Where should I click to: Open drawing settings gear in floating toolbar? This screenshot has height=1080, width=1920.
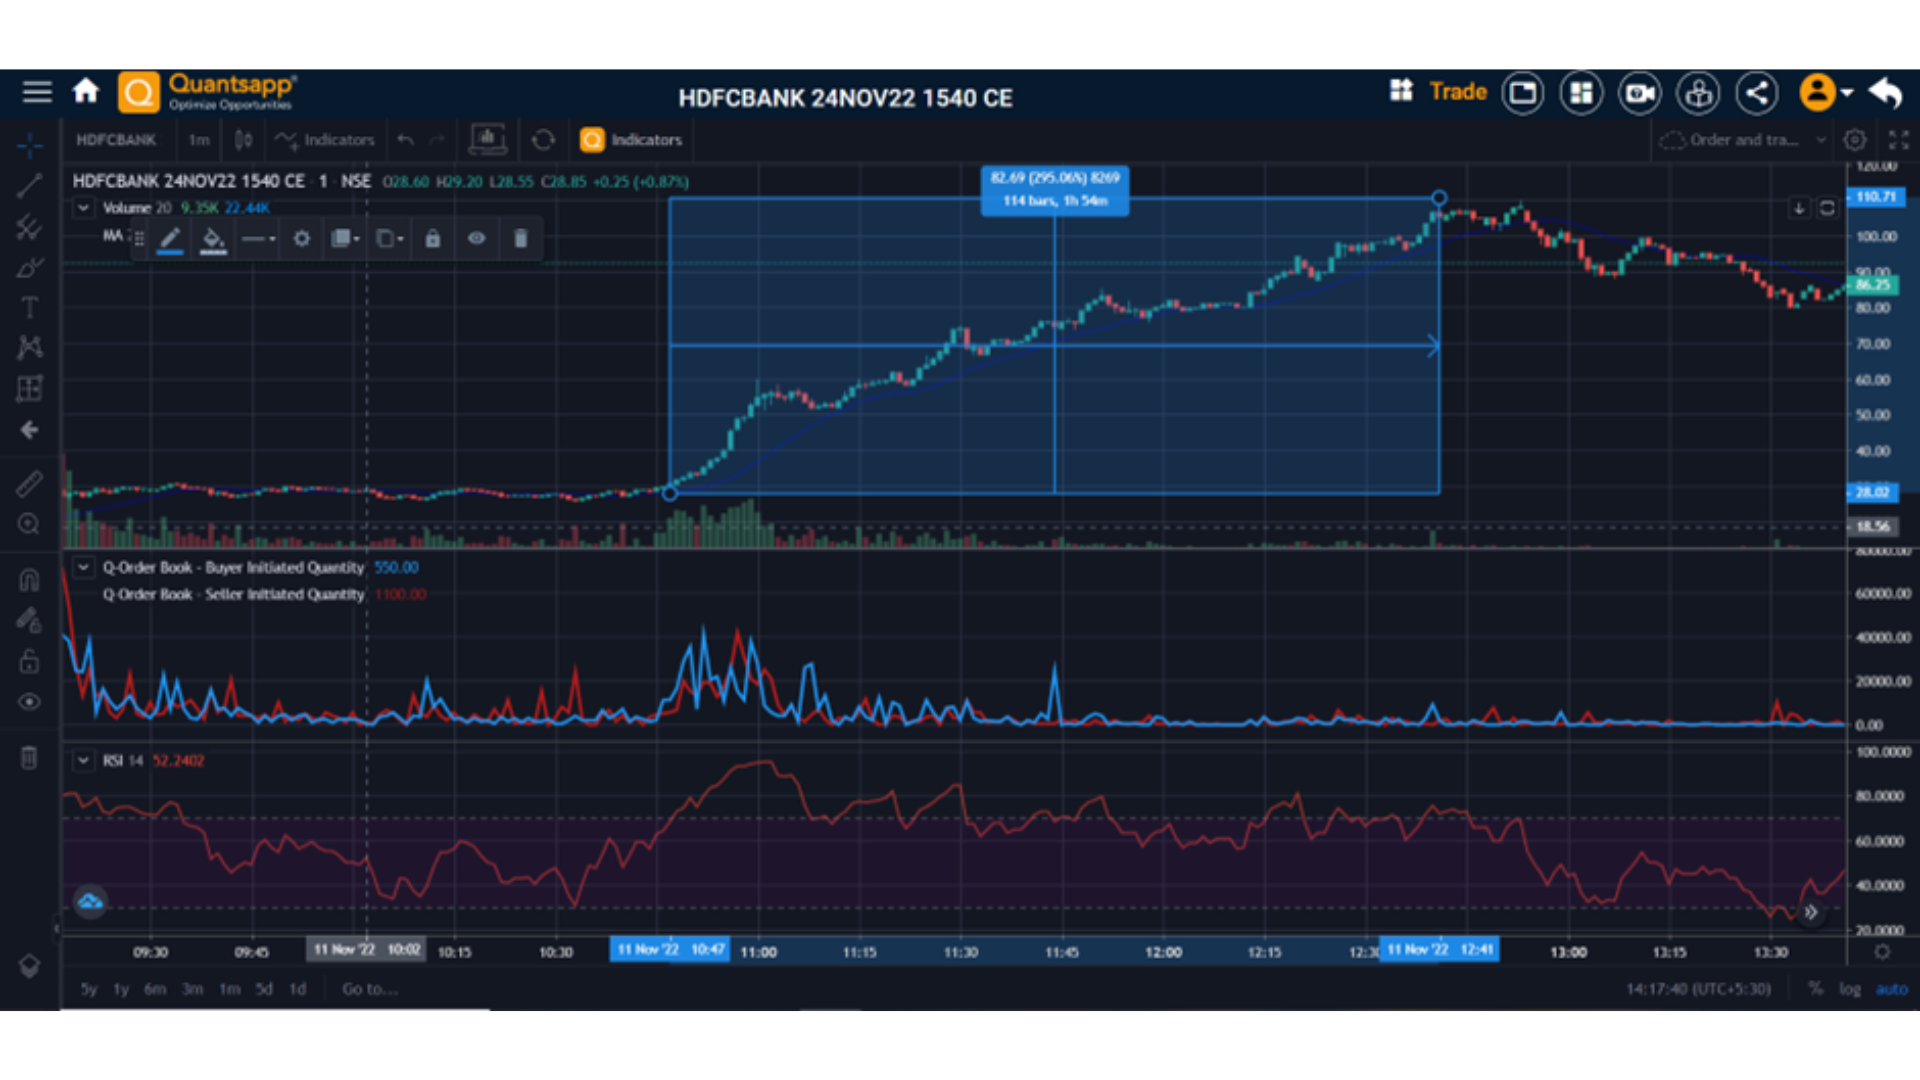click(301, 238)
